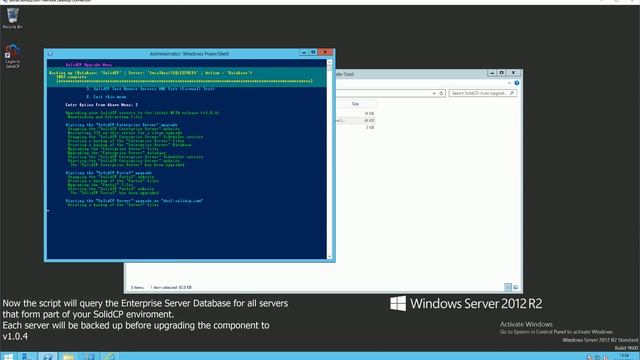
Task: Click the Windows Start button on the taskbar
Action: [x=8, y=356]
